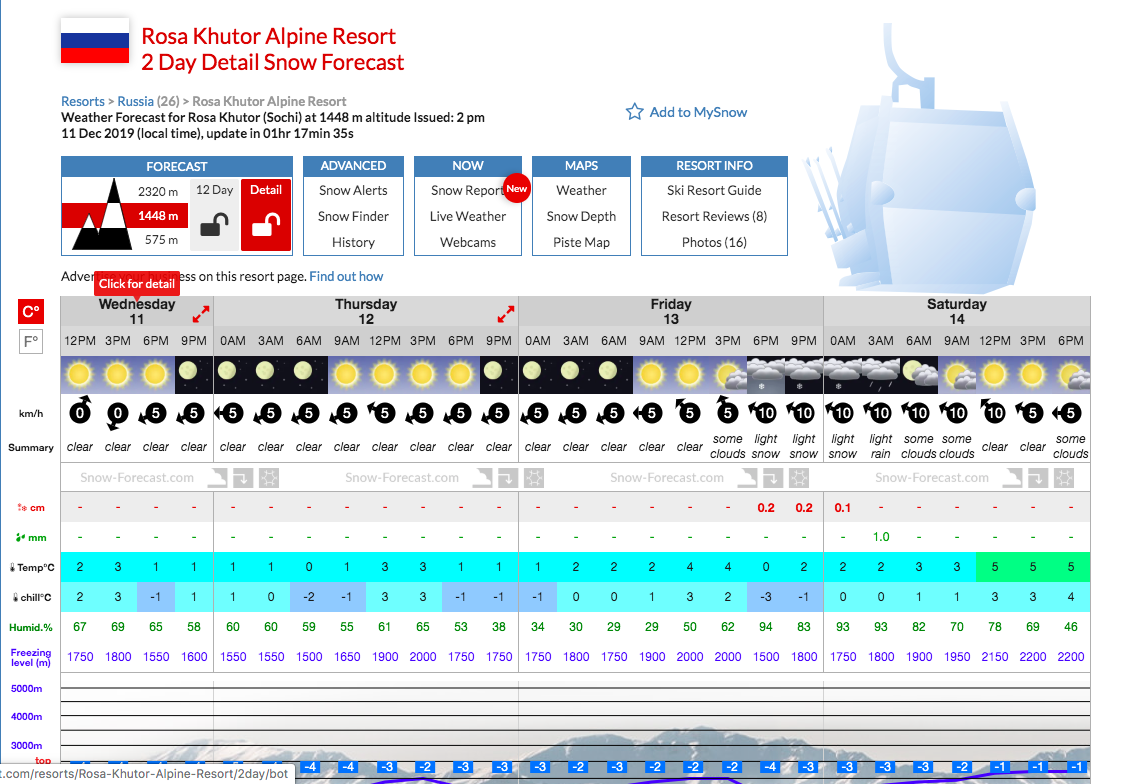Screen dimensions: 1123x784
Task: Click Friday 9PM light snow weather icon
Action: (x=804, y=374)
